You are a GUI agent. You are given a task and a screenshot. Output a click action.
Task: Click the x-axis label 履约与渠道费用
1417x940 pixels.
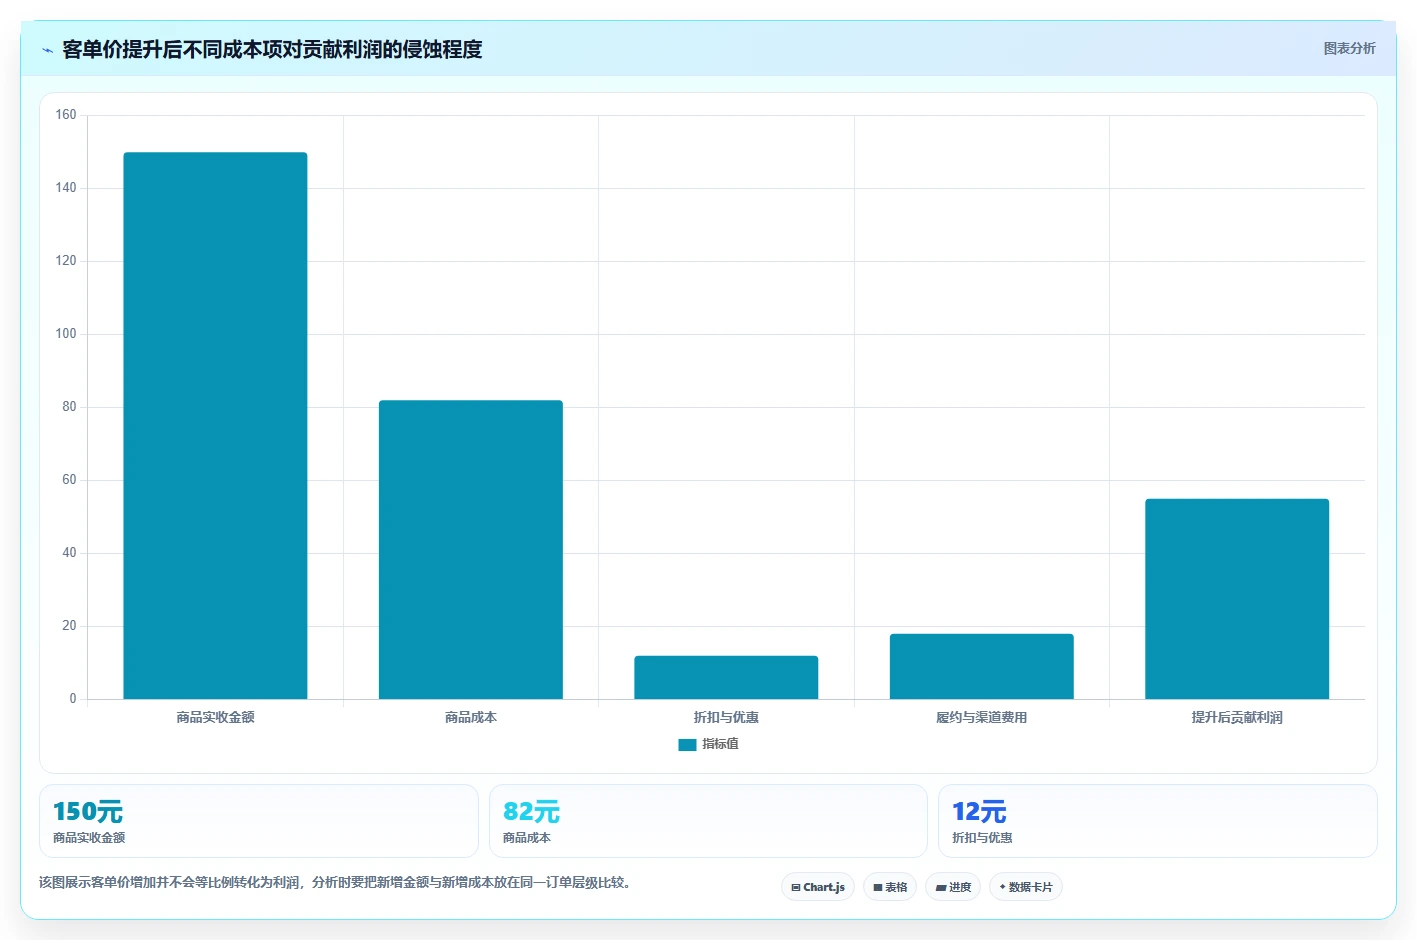click(x=982, y=717)
